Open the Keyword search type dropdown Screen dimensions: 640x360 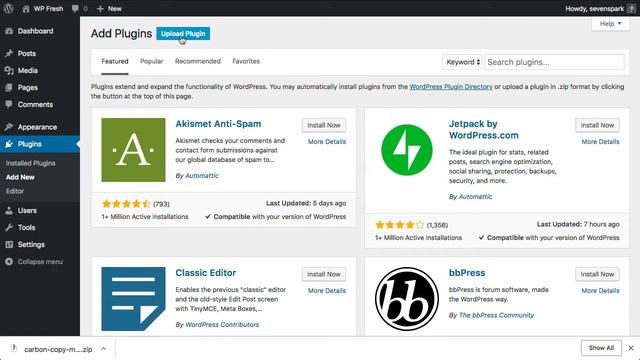[462, 62]
